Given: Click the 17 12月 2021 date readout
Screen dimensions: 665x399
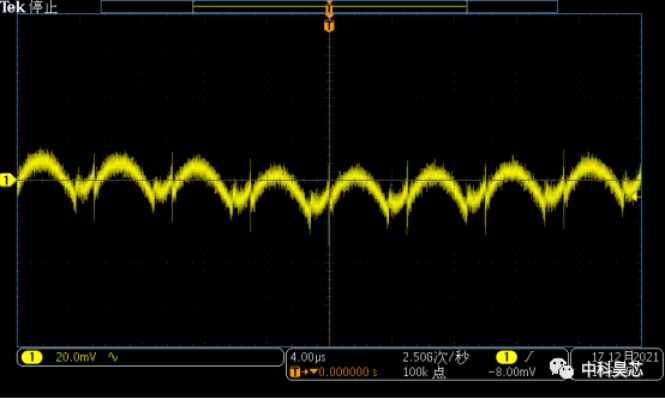Looking at the screenshot, I should [625, 357].
